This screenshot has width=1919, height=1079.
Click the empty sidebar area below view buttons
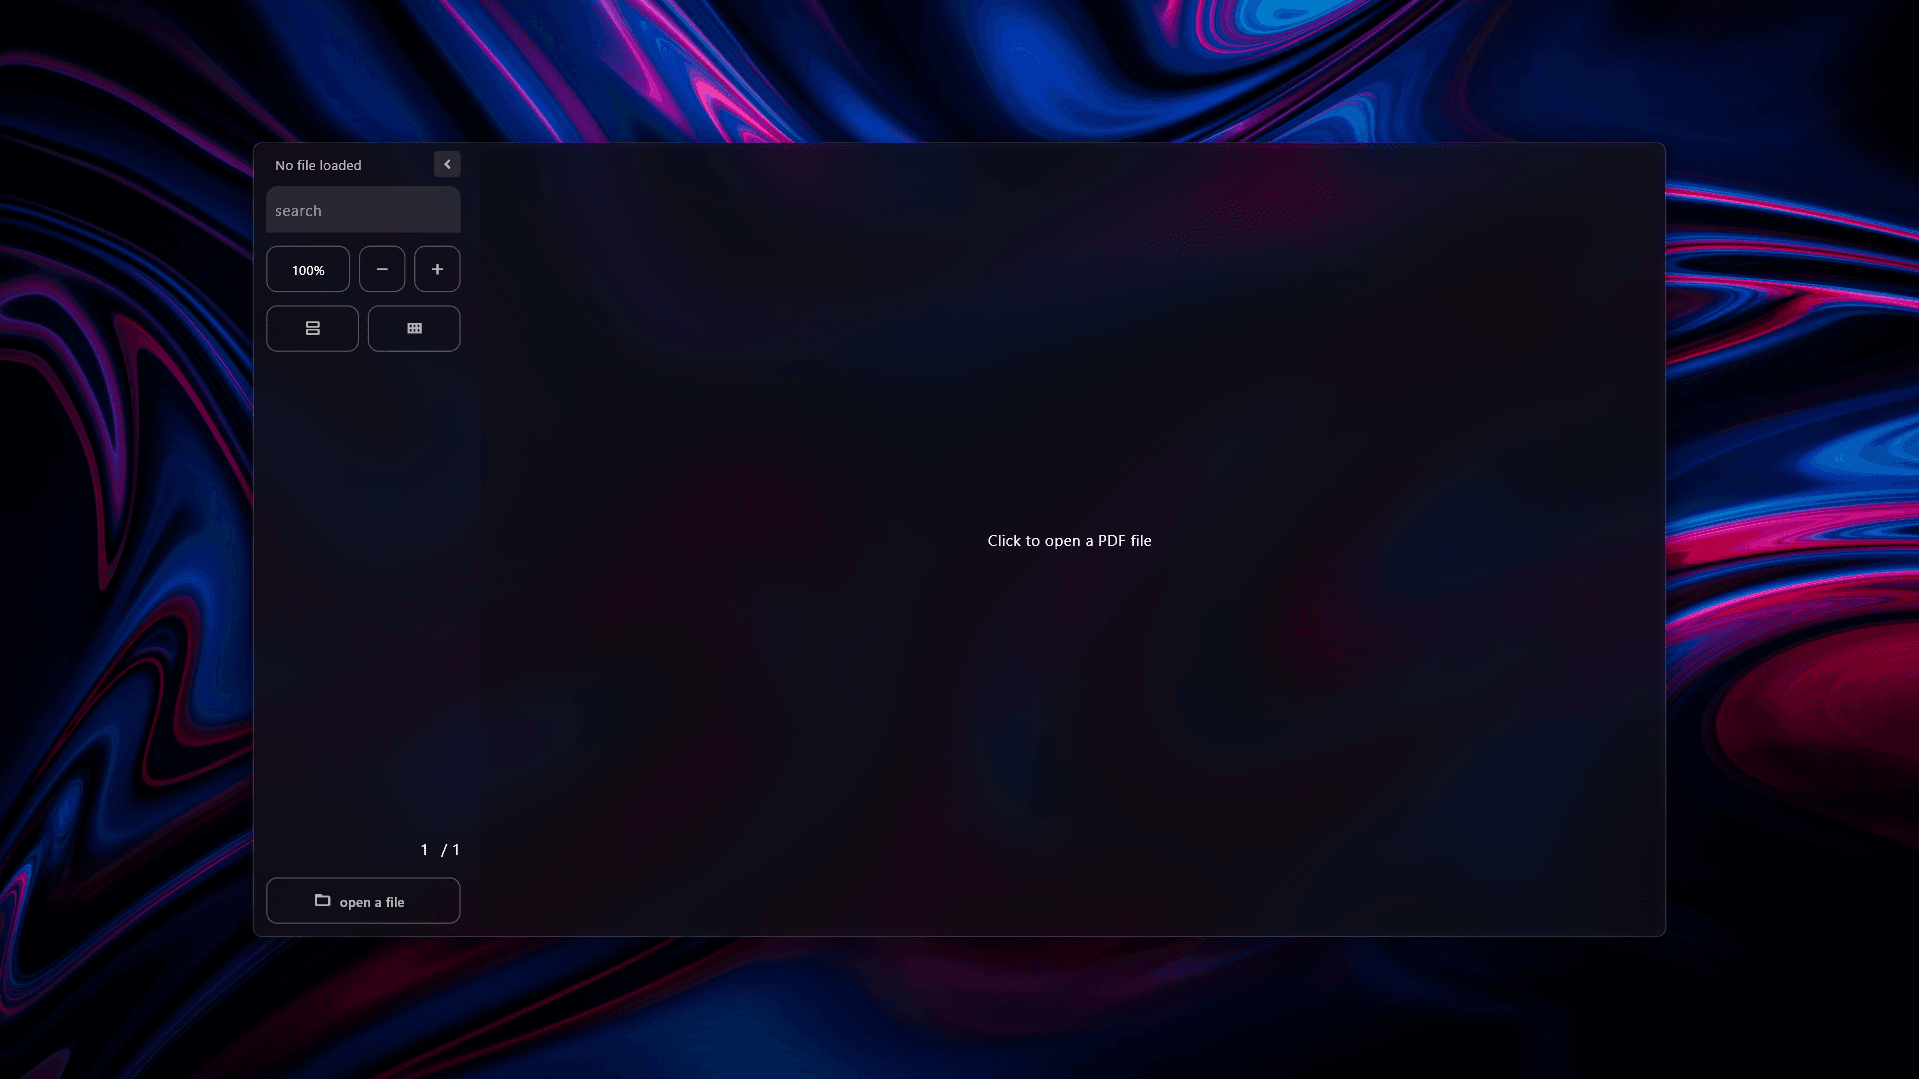[x=363, y=590]
